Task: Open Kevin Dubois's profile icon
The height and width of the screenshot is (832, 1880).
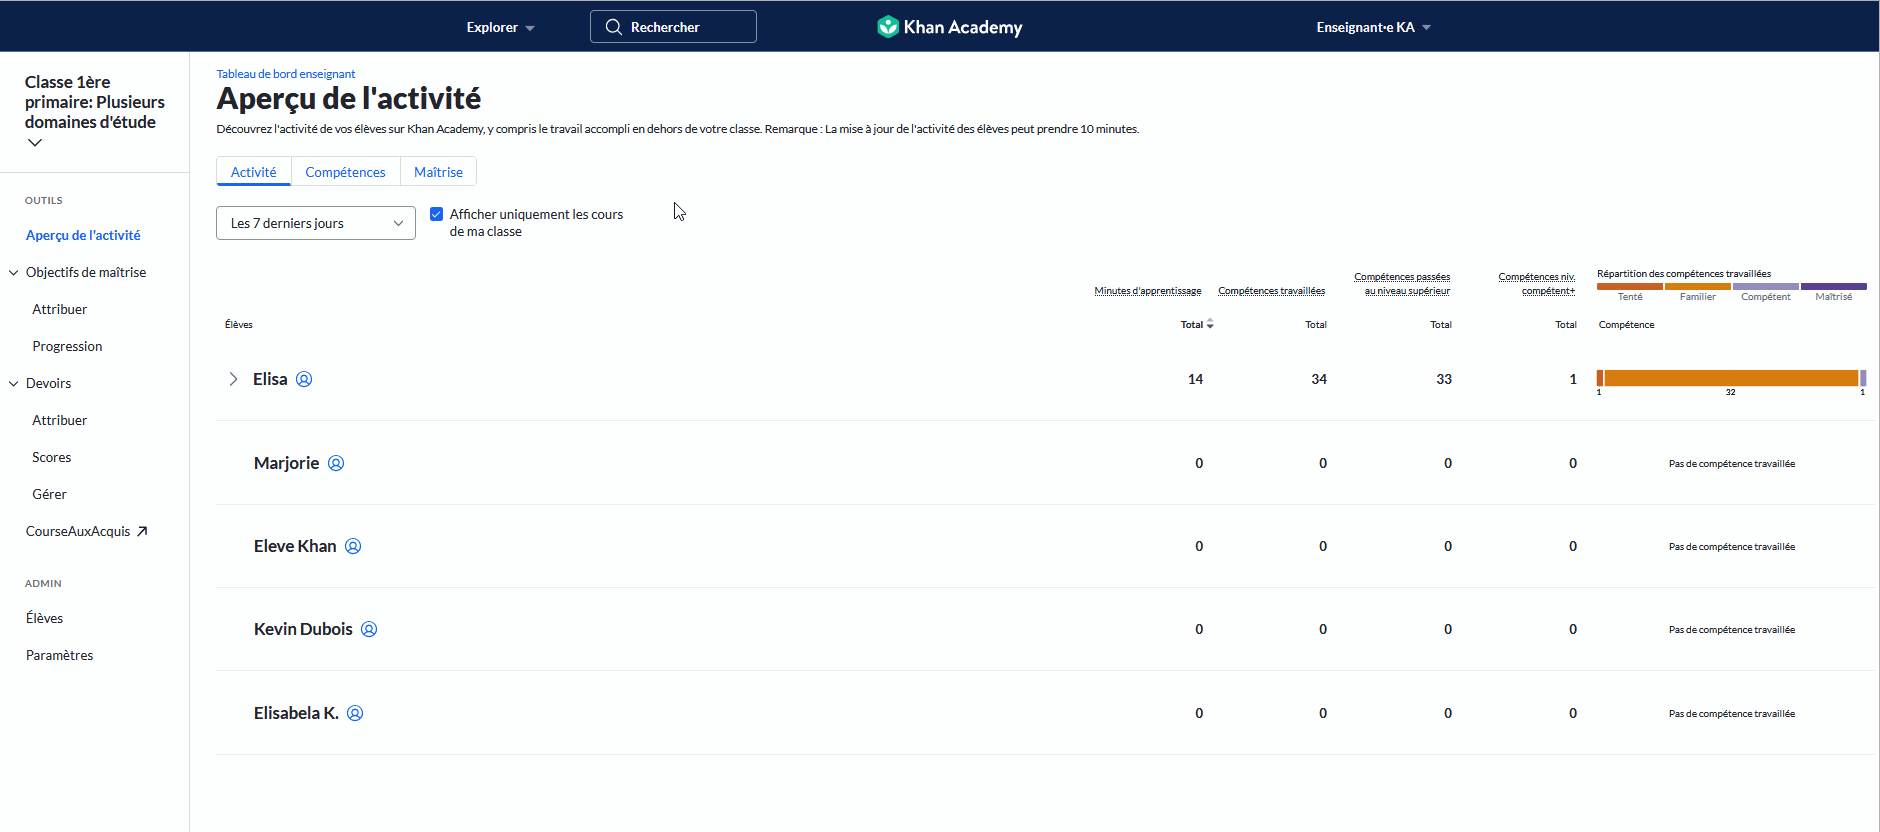Action: coord(369,629)
